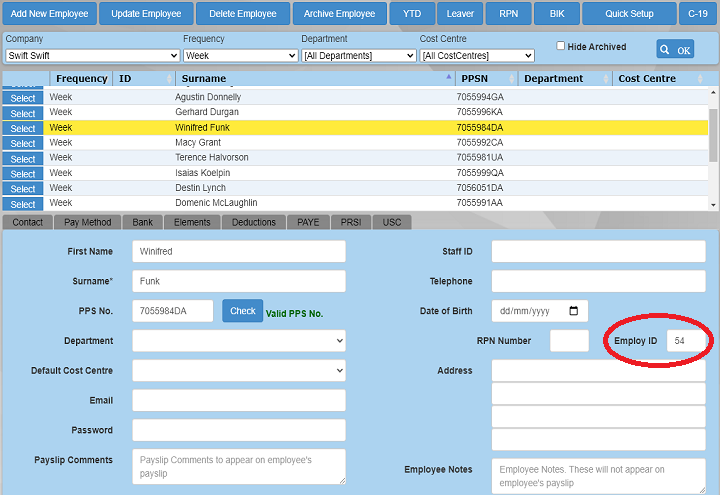The height and width of the screenshot is (495, 720).
Task: Check the PPS number validity
Action: pos(242,311)
